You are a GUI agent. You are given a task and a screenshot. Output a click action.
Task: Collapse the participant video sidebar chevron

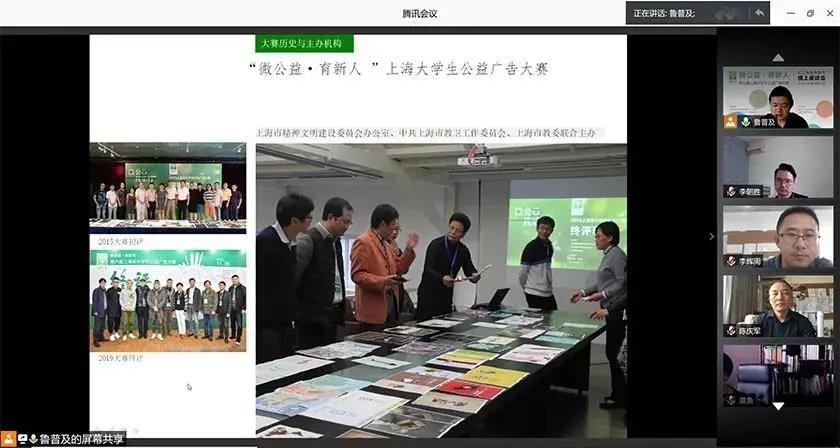pyautogui.click(x=711, y=236)
